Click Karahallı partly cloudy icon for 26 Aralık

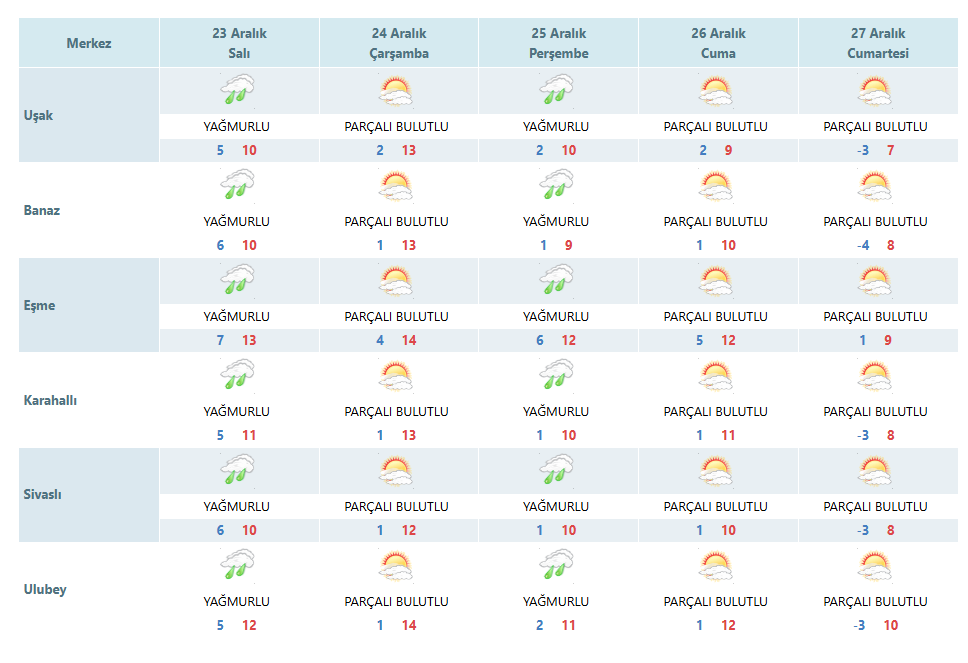point(716,376)
